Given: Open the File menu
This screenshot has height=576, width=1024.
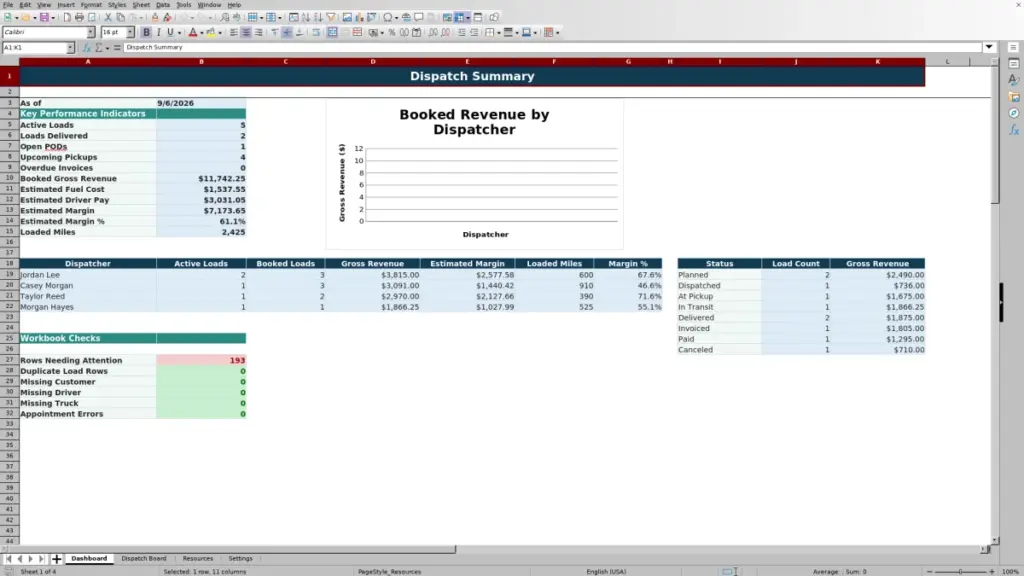Looking at the screenshot, I should click(8, 5).
